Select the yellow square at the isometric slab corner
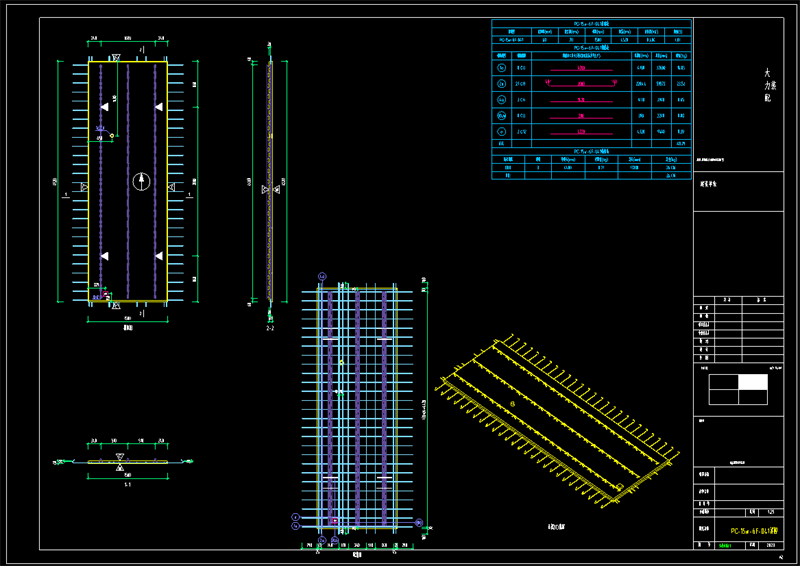The width and height of the screenshot is (800, 566). (620, 486)
